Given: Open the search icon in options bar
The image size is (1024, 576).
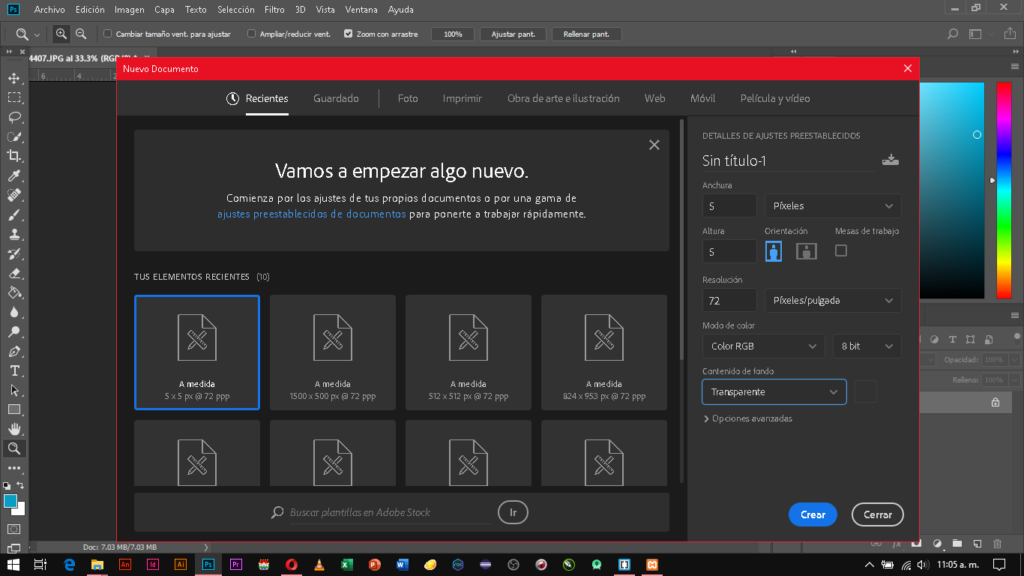Looking at the screenshot, I should click(x=952, y=34).
